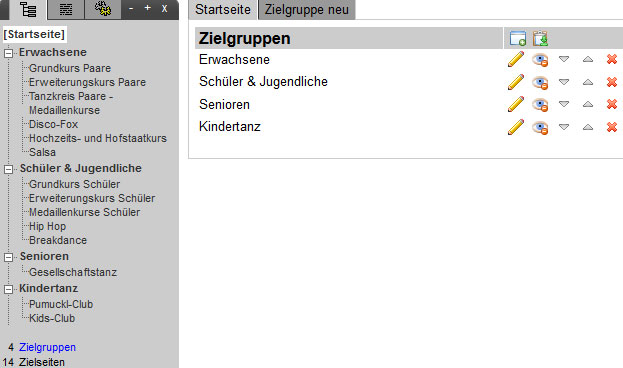This screenshot has width=623, height=368.
Task: Toggle visibility eye for Schüler & Jugendliche
Action: tap(540, 82)
